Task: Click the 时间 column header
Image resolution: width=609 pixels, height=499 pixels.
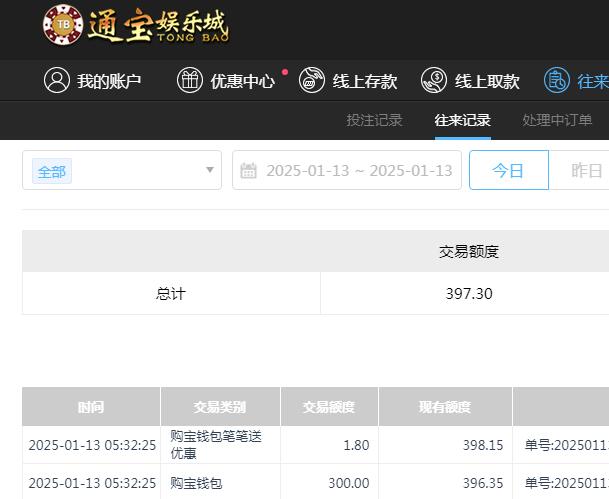Action: tap(91, 407)
